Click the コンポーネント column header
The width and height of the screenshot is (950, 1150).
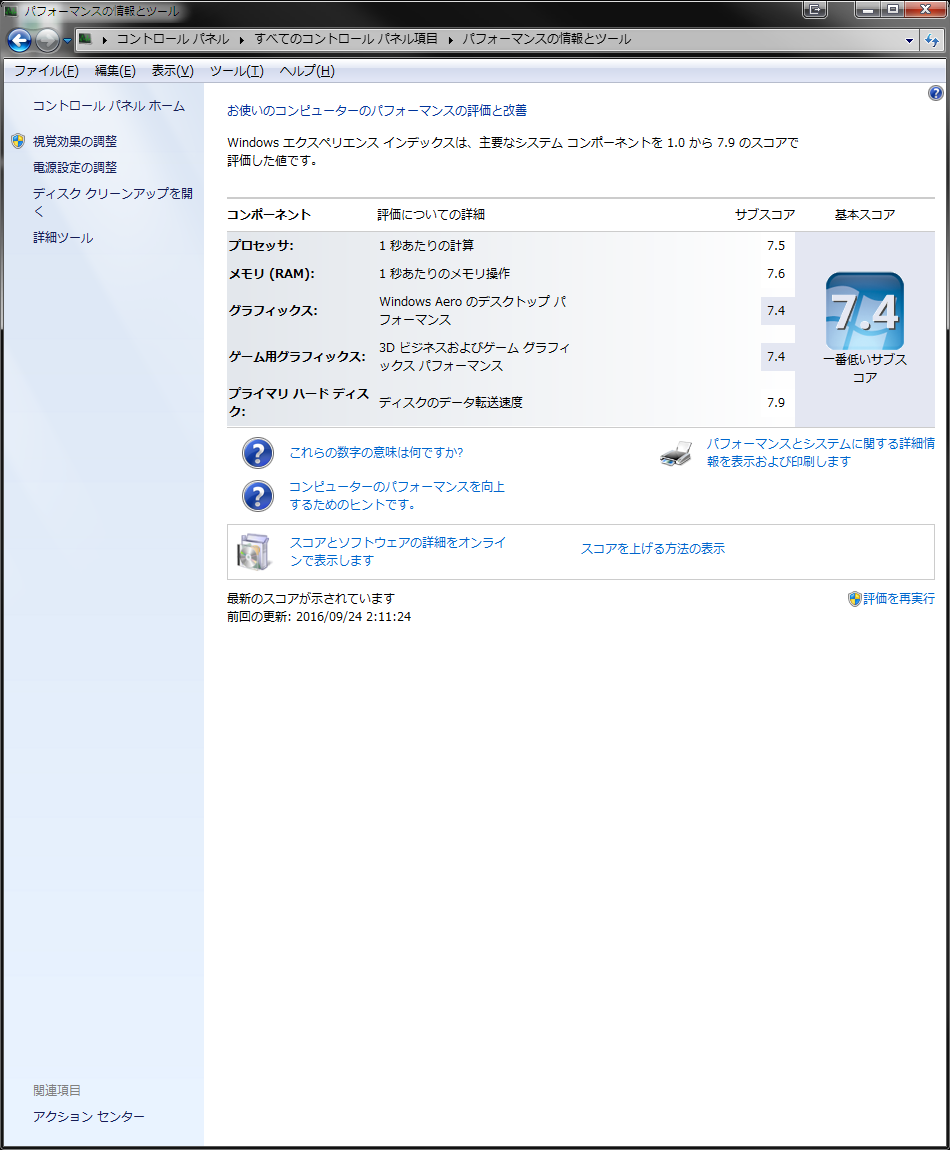(x=269, y=215)
